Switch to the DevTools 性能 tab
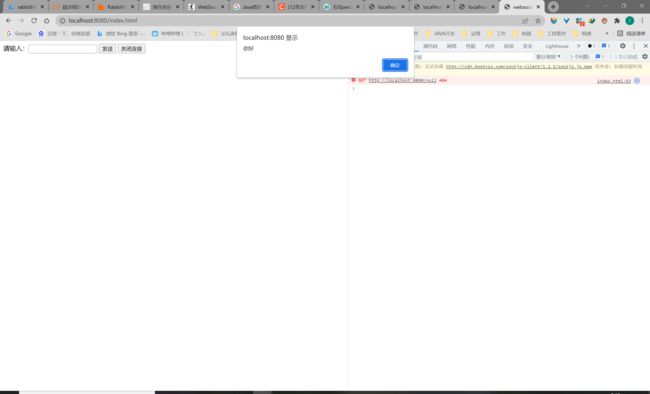650x394 pixels. pyautogui.click(x=471, y=46)
